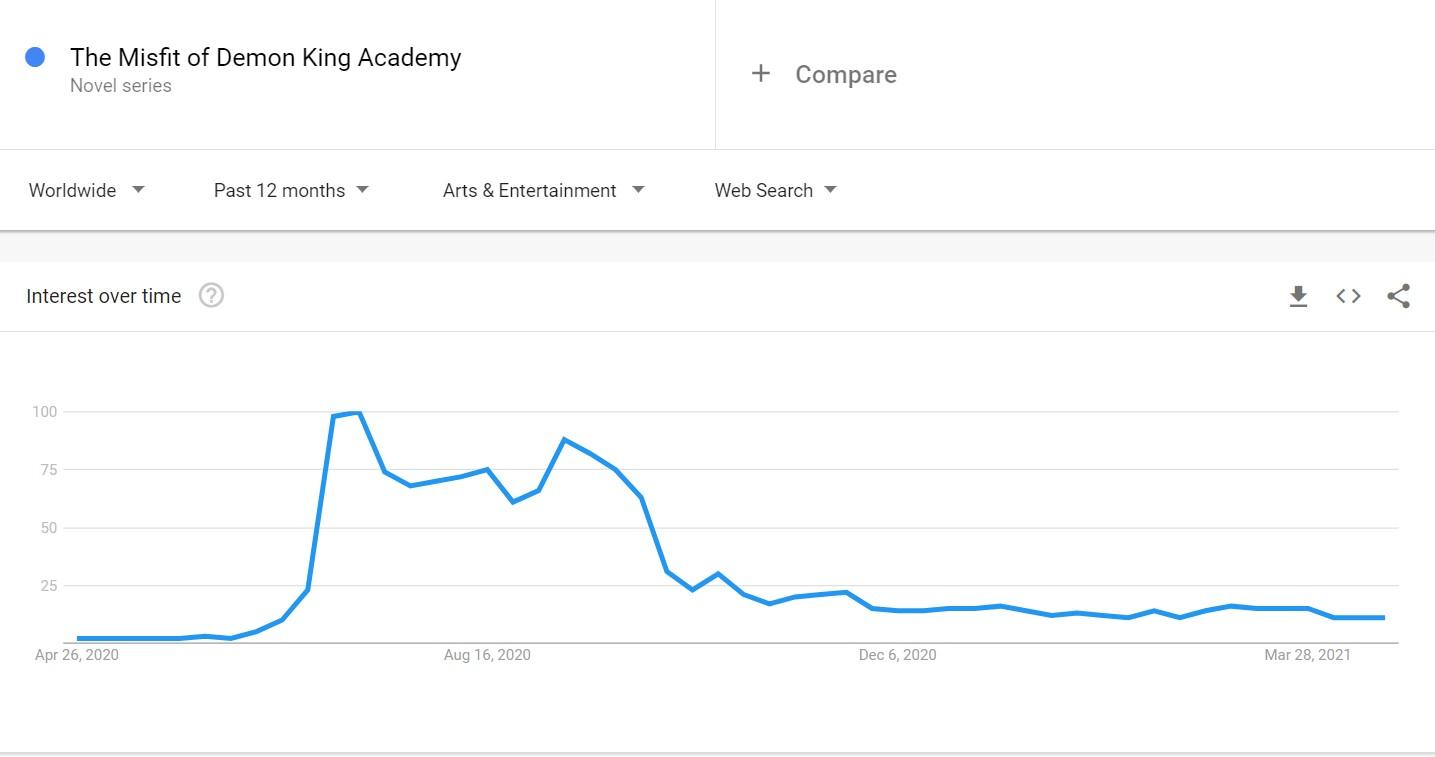The height and width of the screenshot is (757, 1435).
Task: Click the Mar 28, 2021 axis label
Action: 1307,655
